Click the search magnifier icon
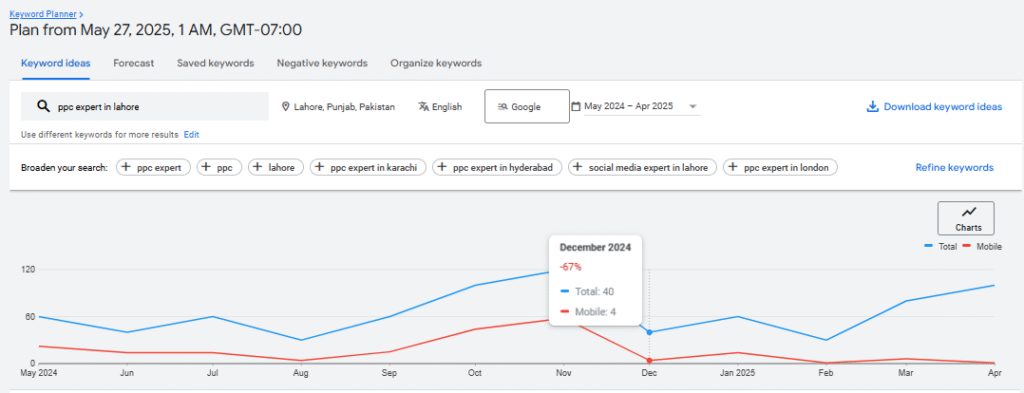Screen dimensions: 1024x393 (43, 106)
